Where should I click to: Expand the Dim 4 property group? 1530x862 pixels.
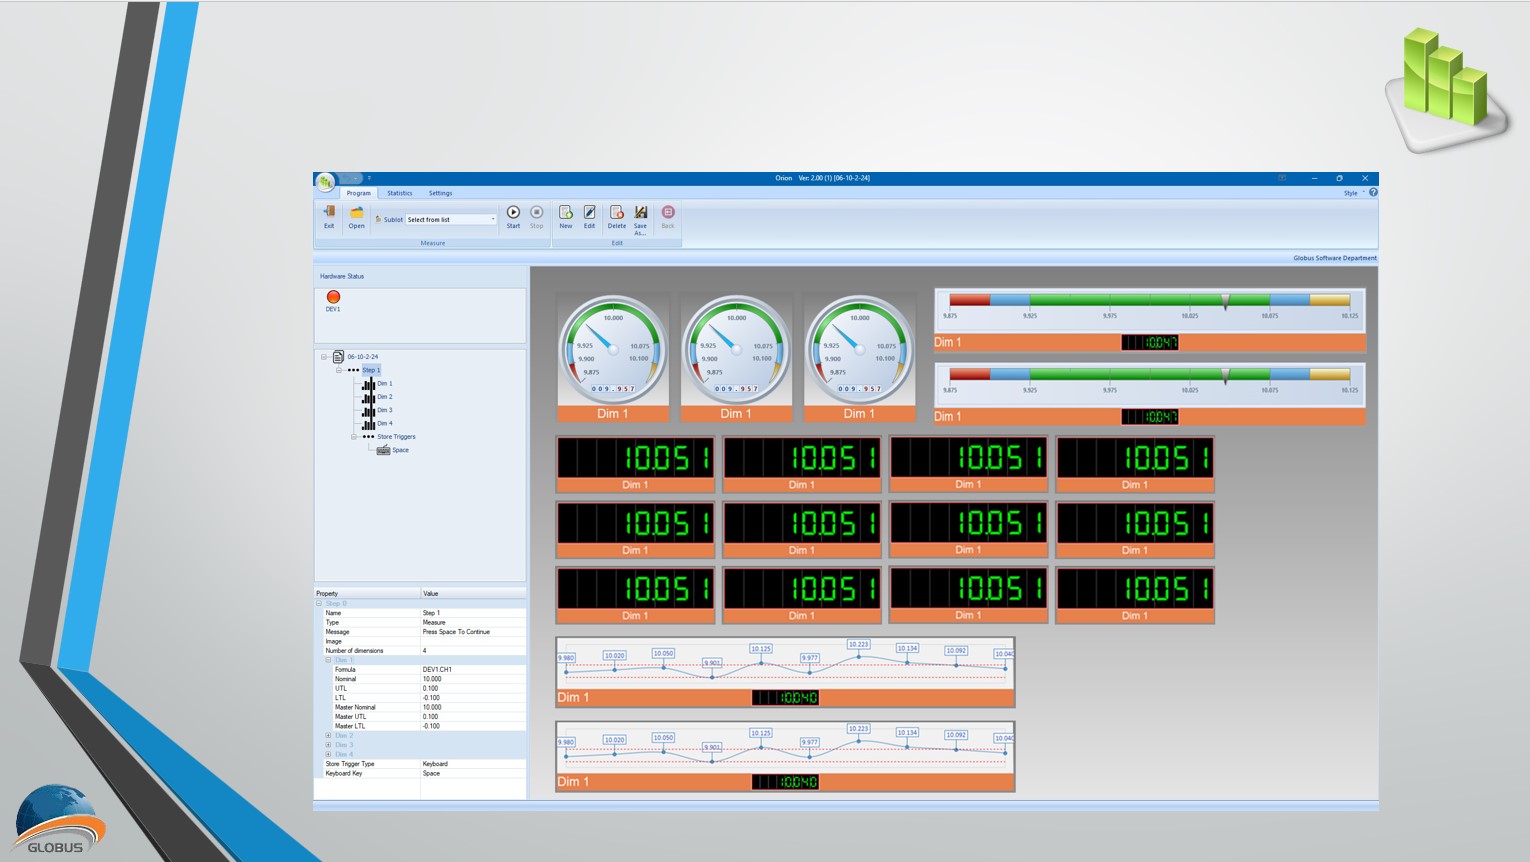click(x=328, y=754)
